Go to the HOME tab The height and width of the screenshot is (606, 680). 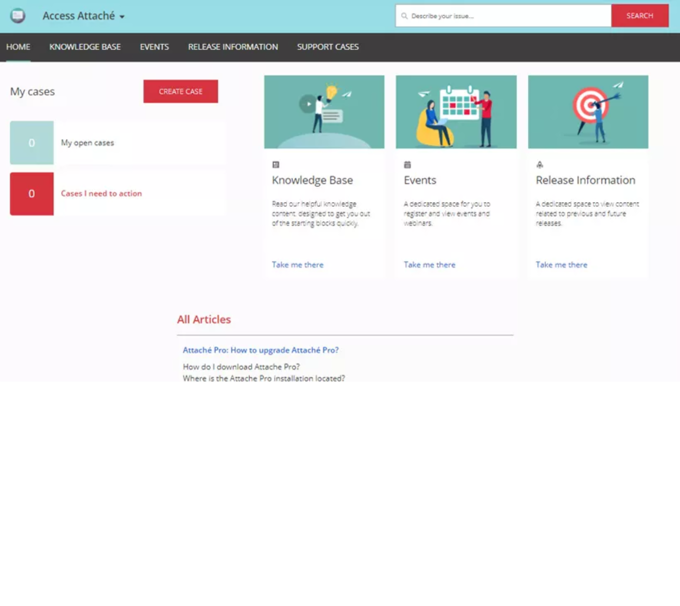[x=18, y=47]
